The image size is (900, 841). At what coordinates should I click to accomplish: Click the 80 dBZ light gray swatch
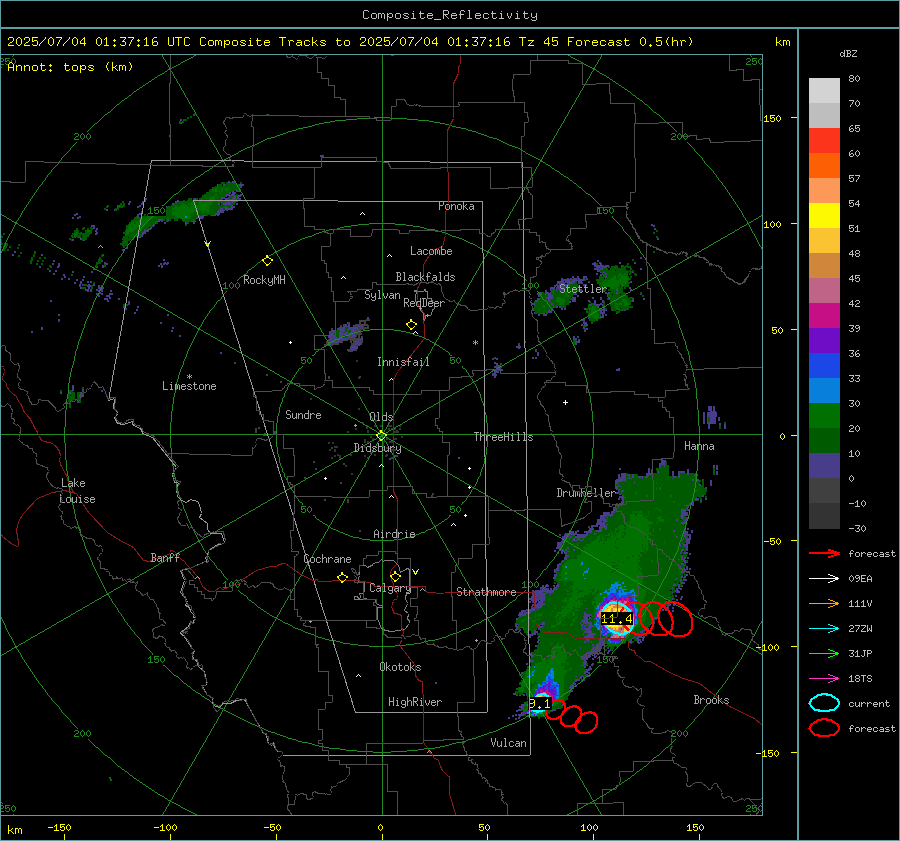824,91
